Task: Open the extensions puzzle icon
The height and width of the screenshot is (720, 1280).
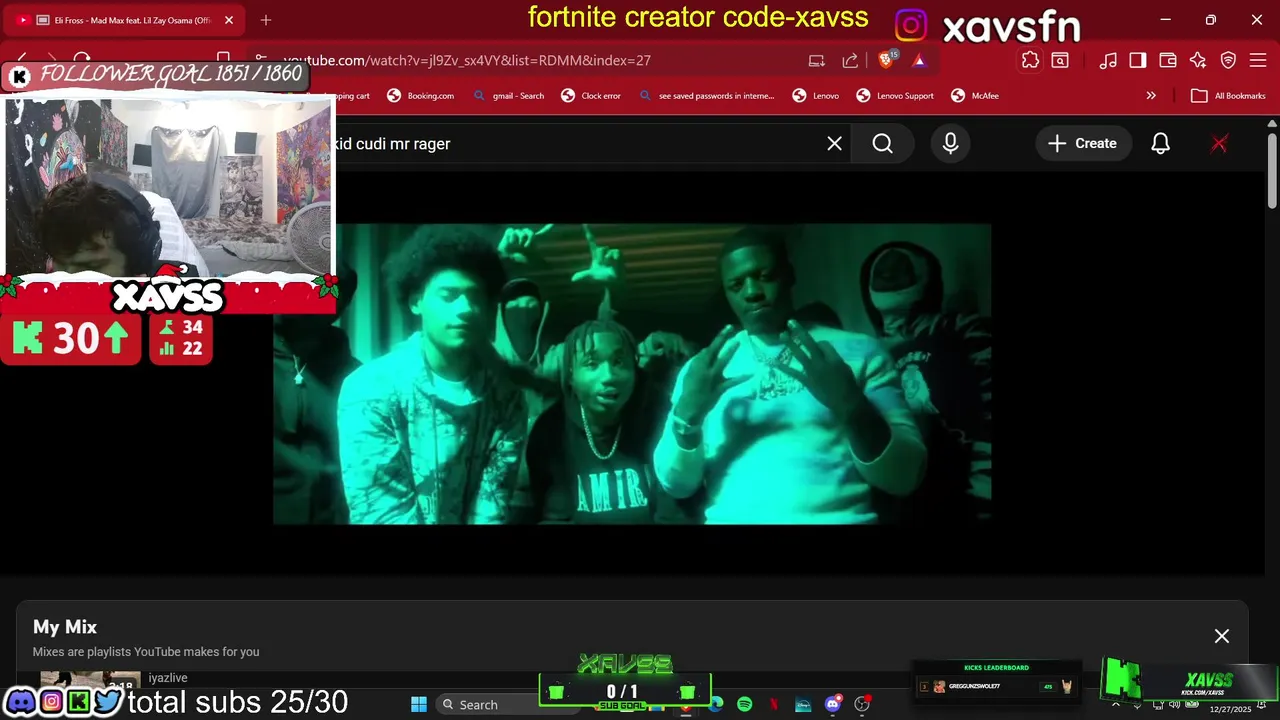Action: pyautogui.click(x=1030, y=60)
